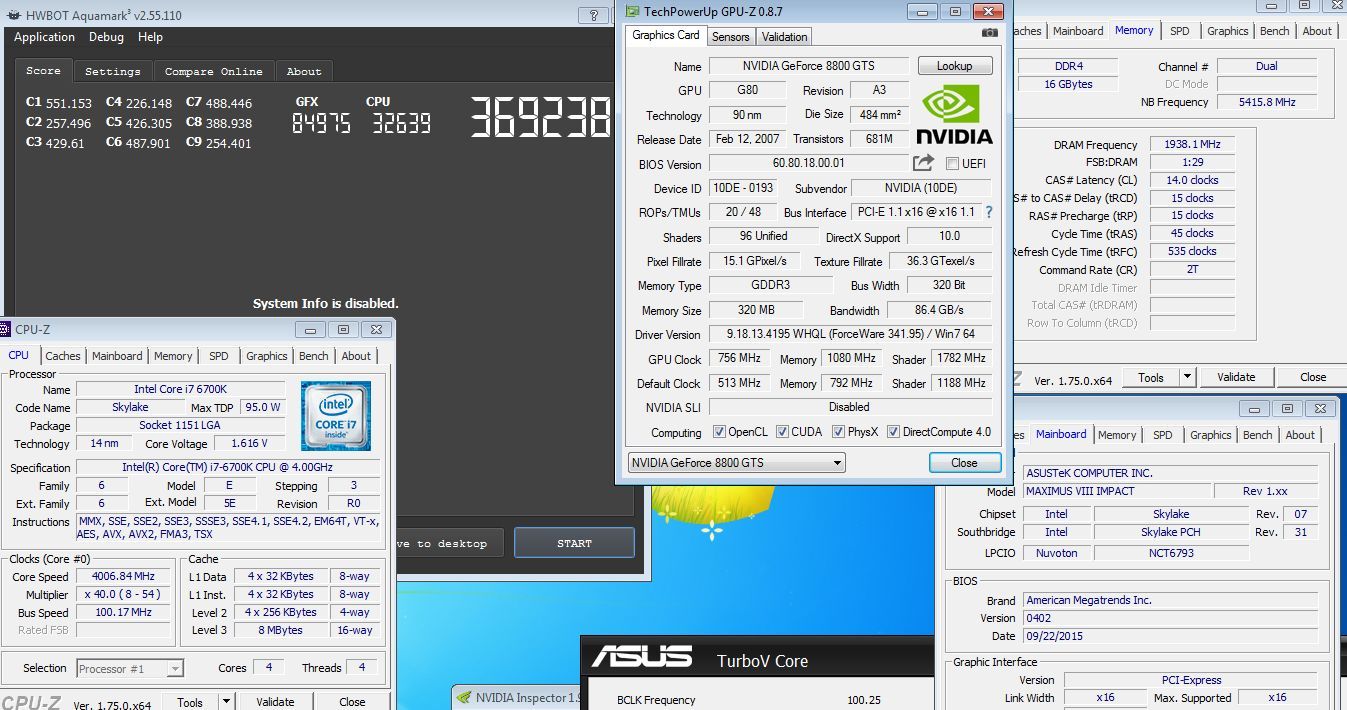The height and width of the screenshot is (710, 1347).
Task: Click the GPU Clock 756 MHz field
Action: click(x=741, y=358)
